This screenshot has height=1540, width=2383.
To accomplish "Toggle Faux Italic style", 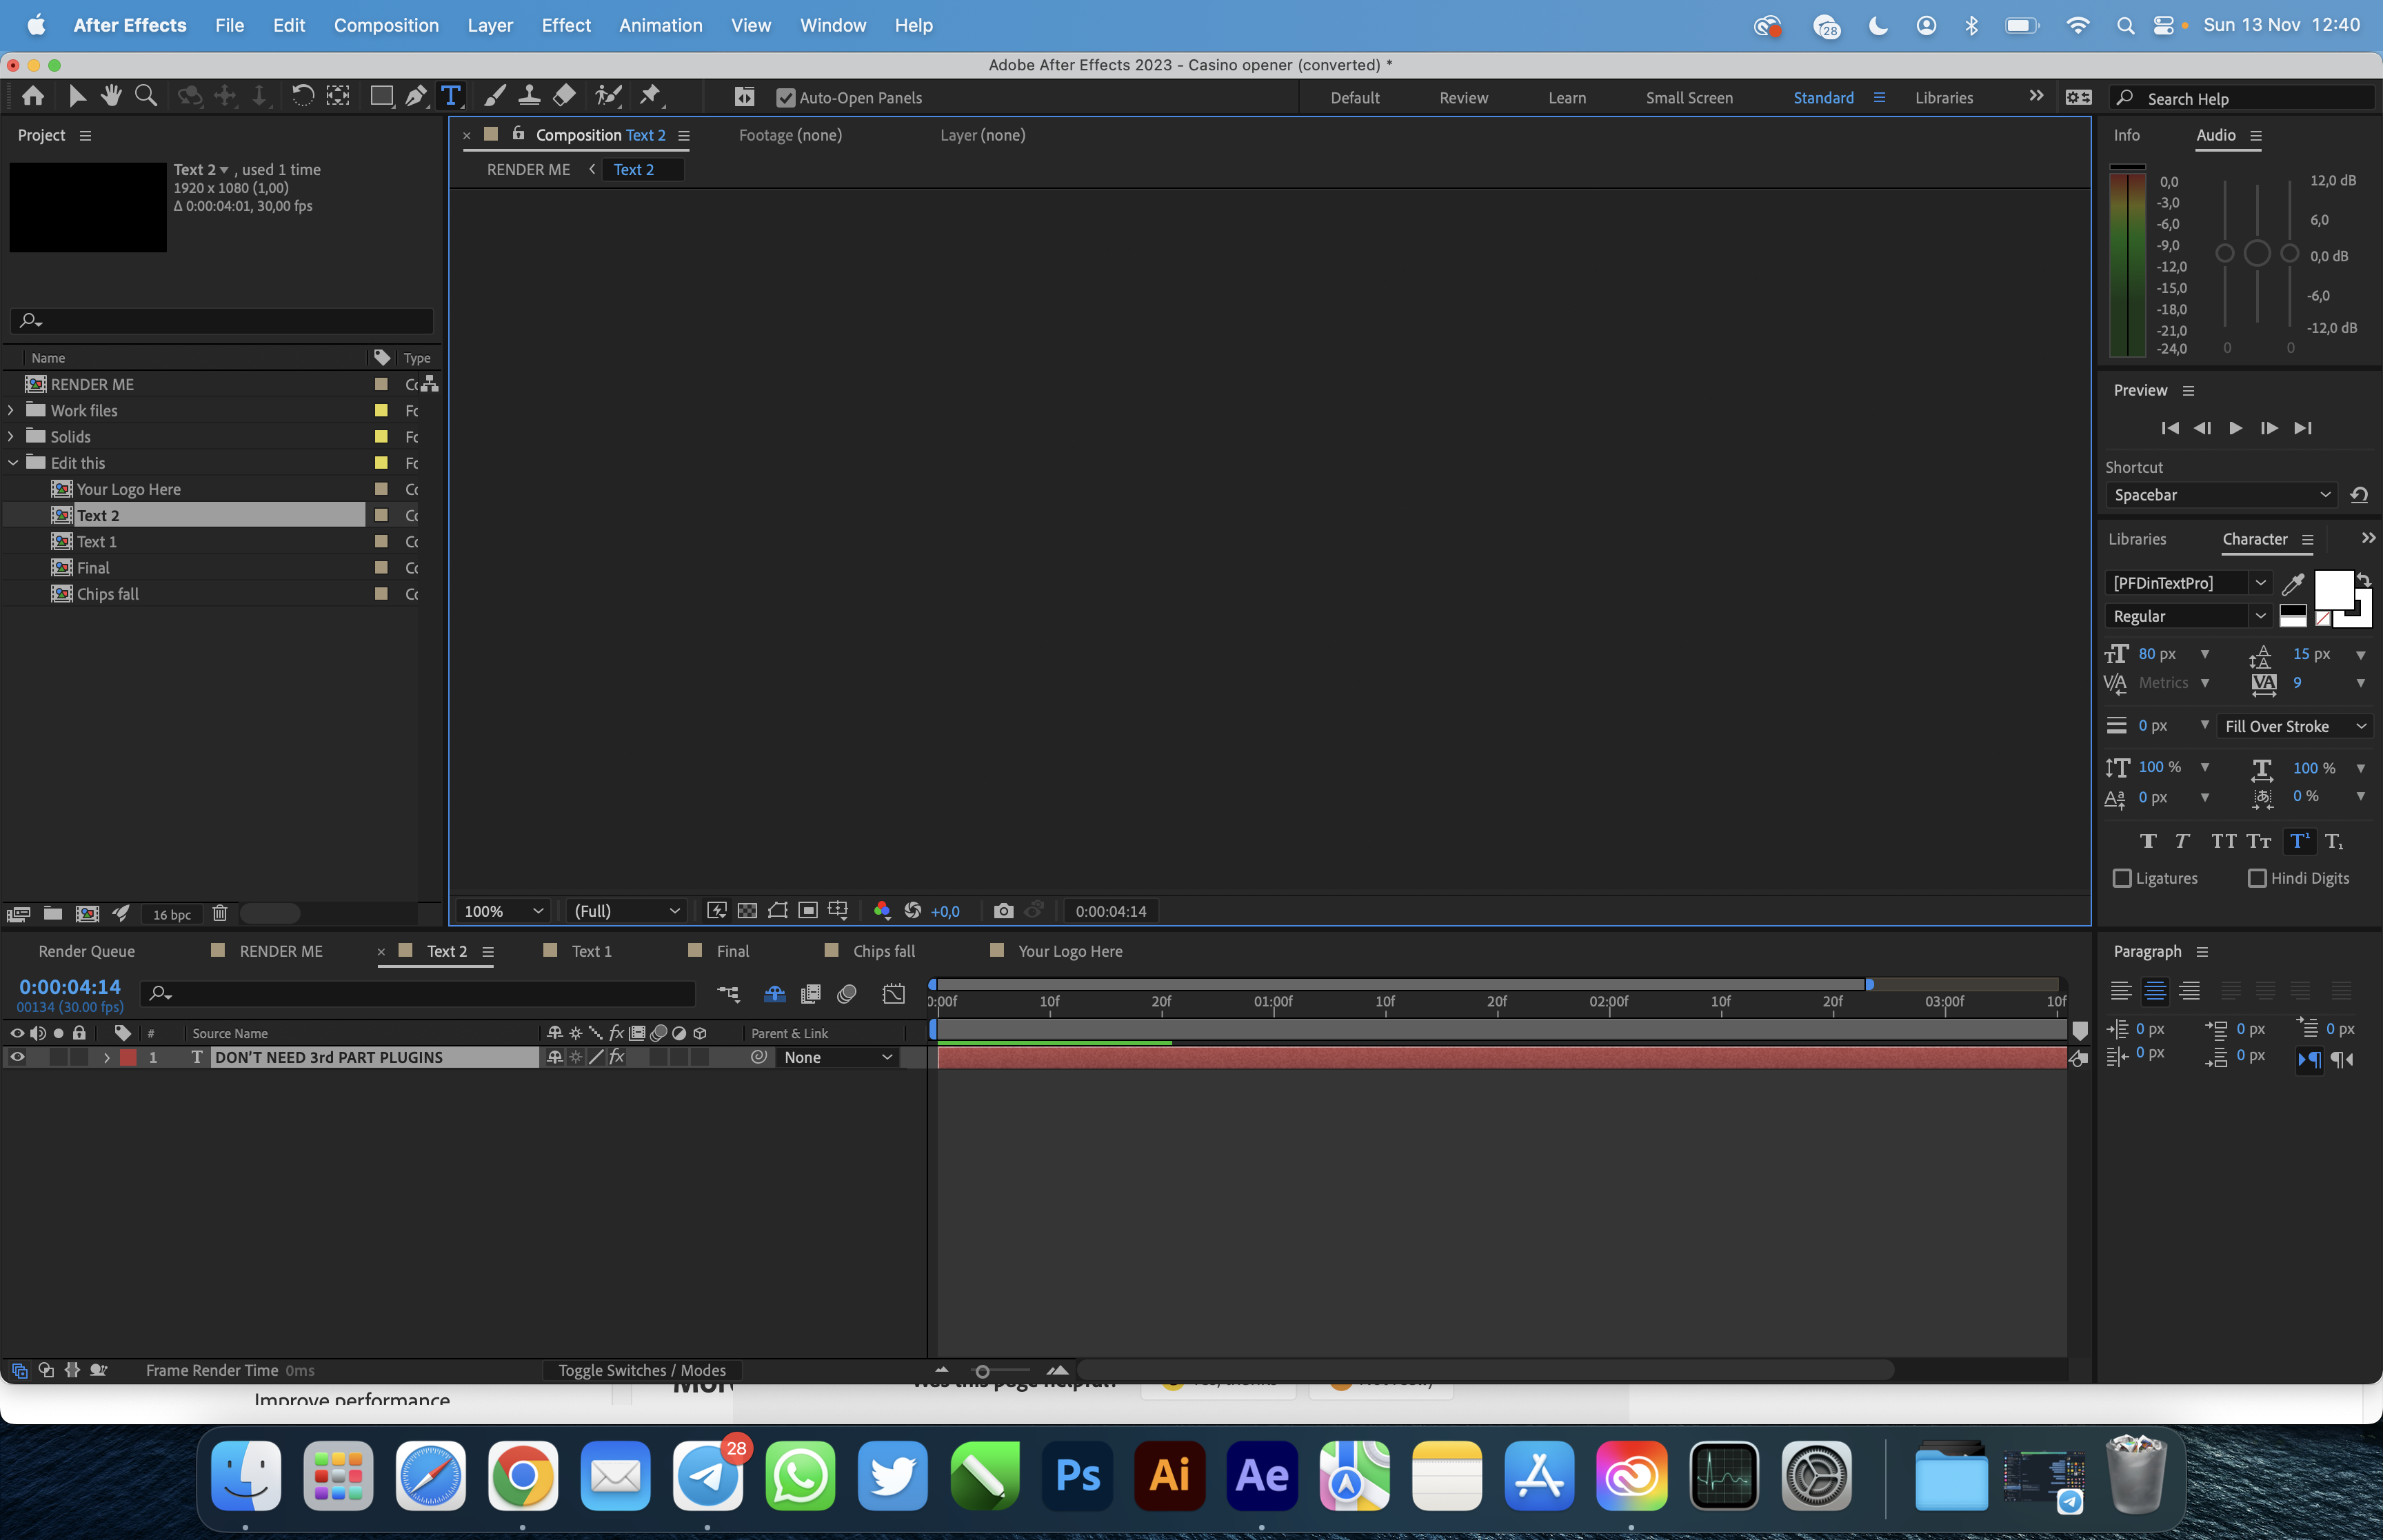I will pos(2182,841).
